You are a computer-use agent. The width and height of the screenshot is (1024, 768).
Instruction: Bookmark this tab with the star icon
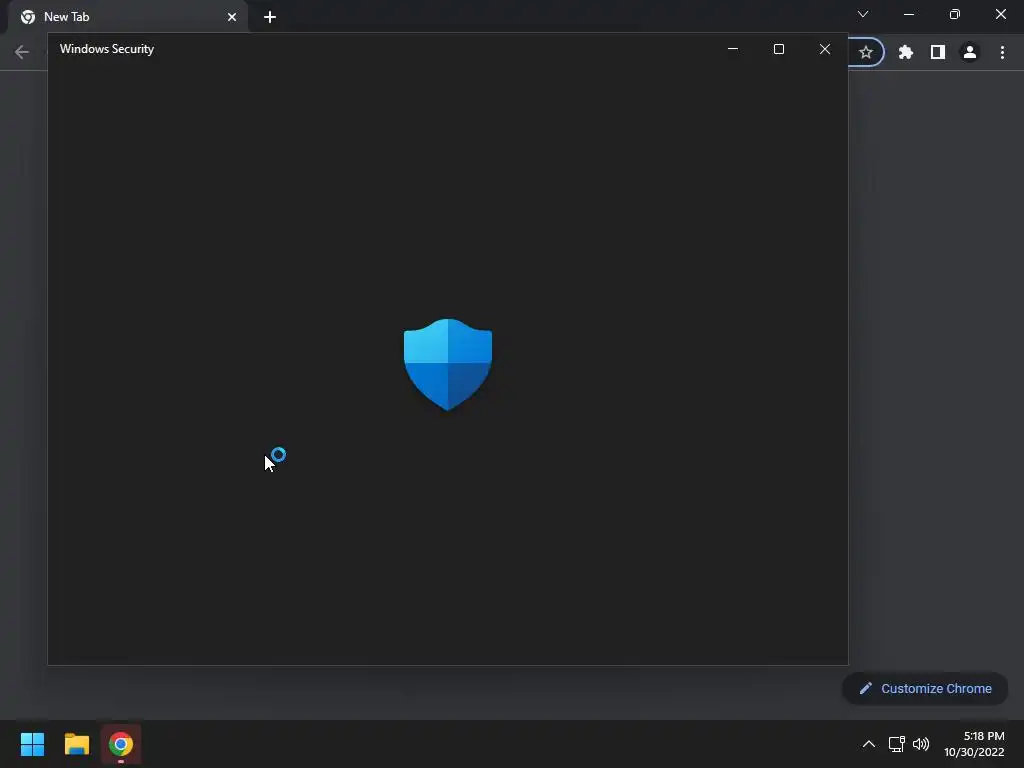[x=866, y=52]
